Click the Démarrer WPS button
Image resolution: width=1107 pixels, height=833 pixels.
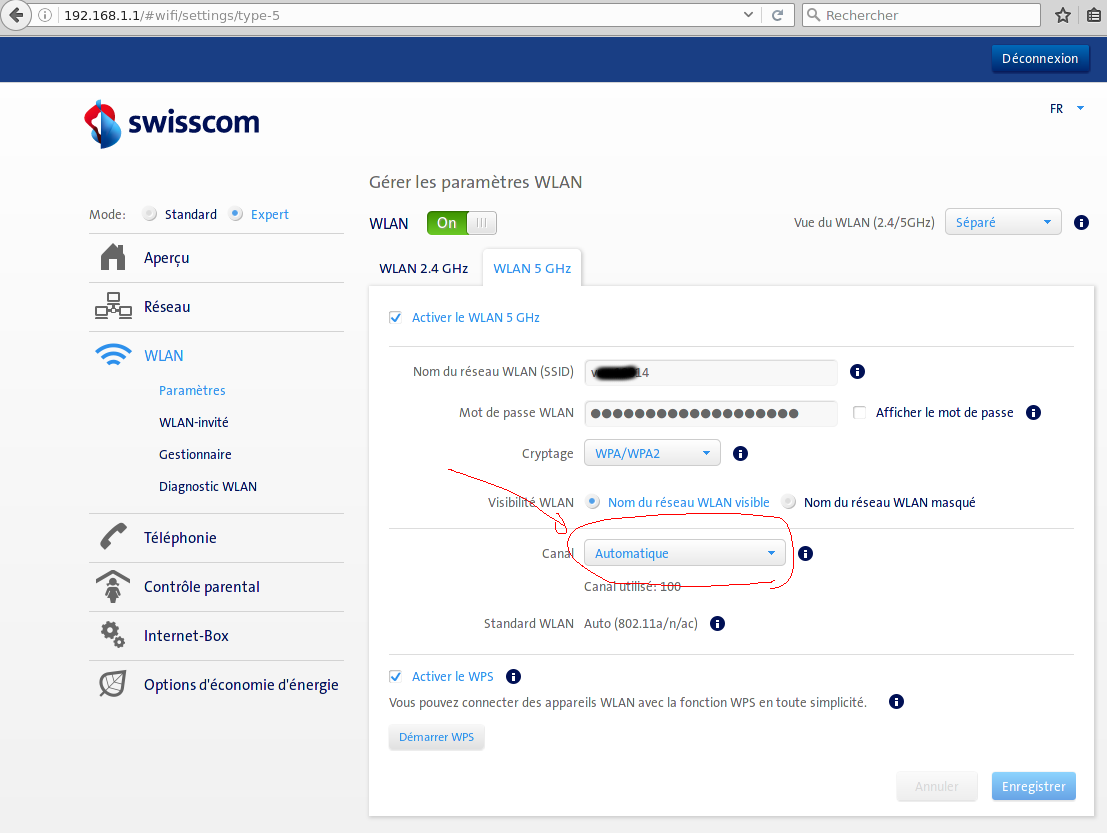(x=436, y=737)
